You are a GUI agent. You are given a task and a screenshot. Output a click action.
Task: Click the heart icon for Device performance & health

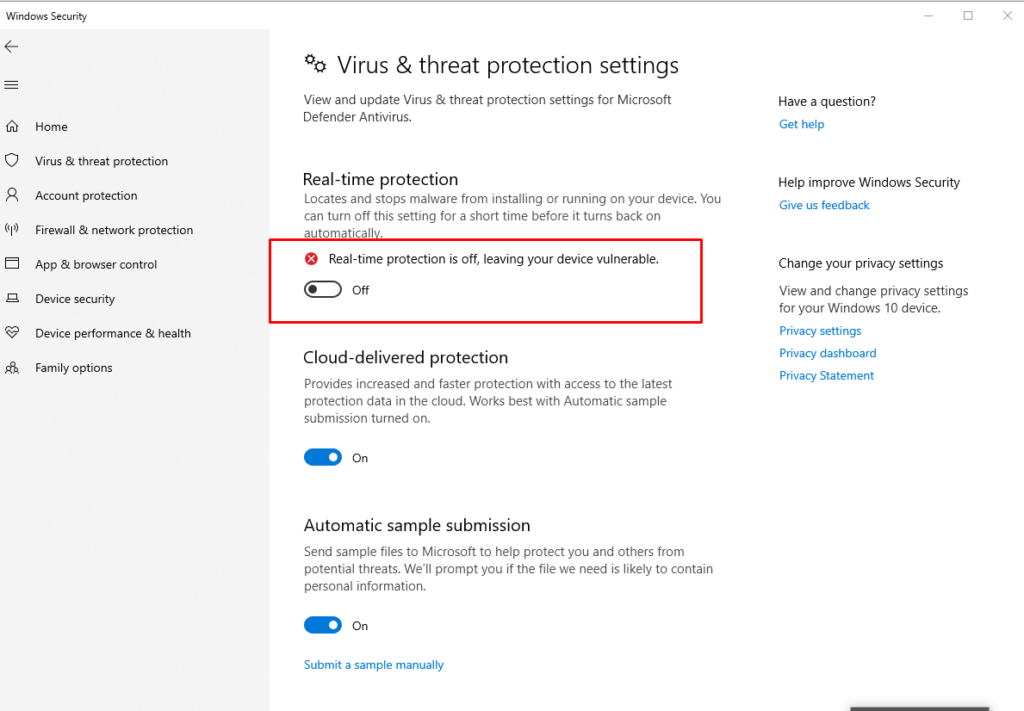[12, 332]
